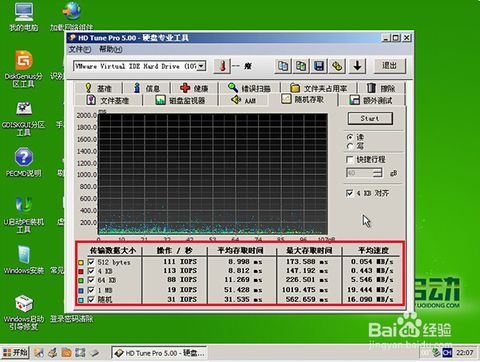Click the 开始 start menu button
The image size is (480, 362).
(15, 353)
